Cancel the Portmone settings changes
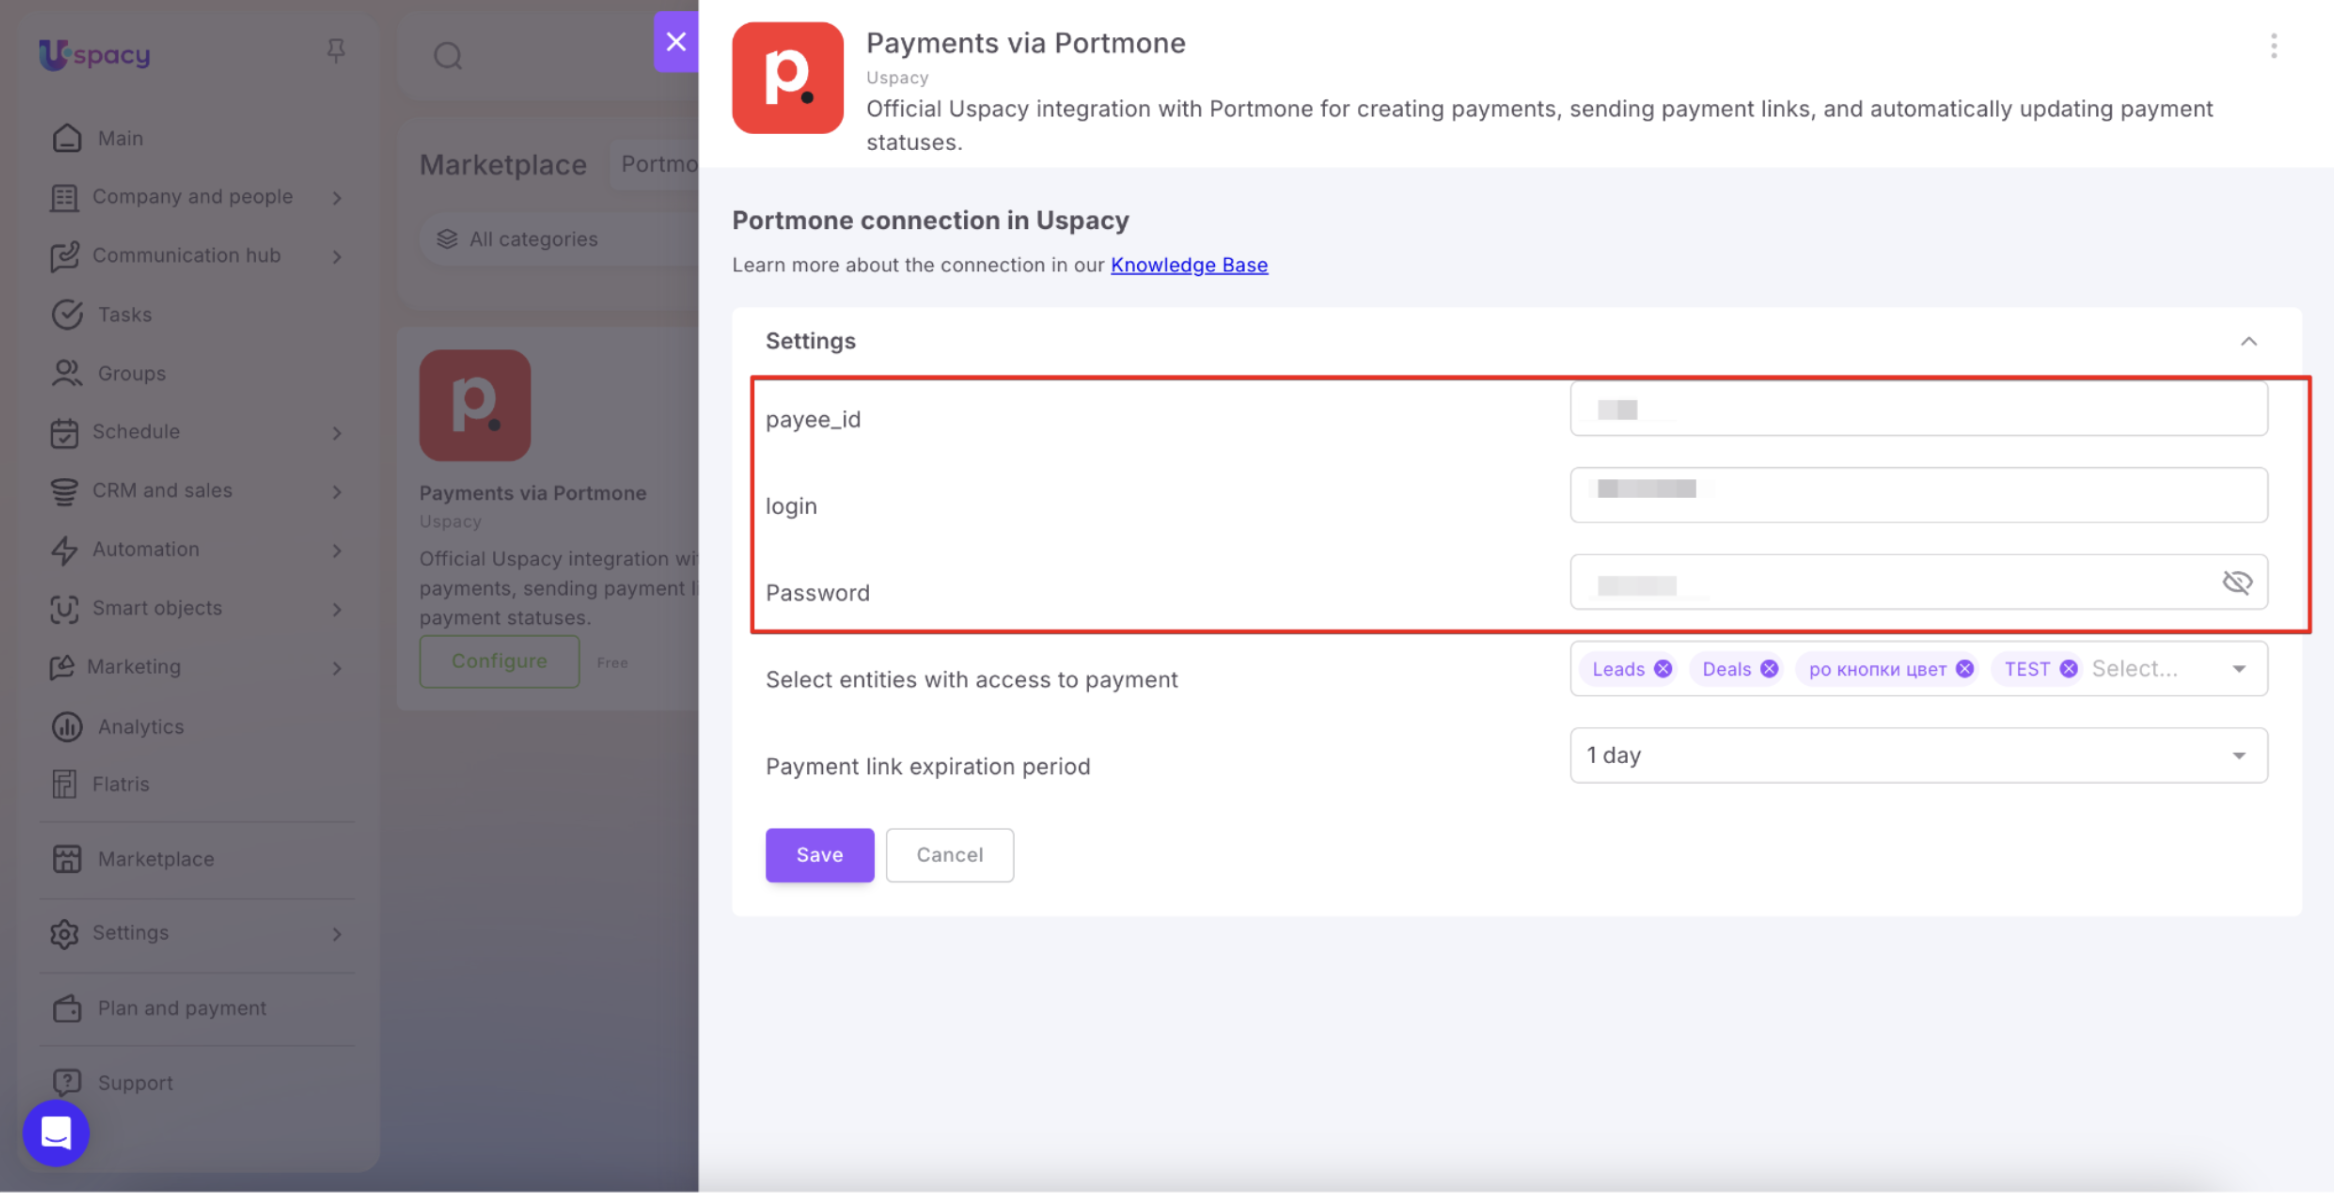The height and width of the screenshot is (1194, 2334). (x=950, y=855)
